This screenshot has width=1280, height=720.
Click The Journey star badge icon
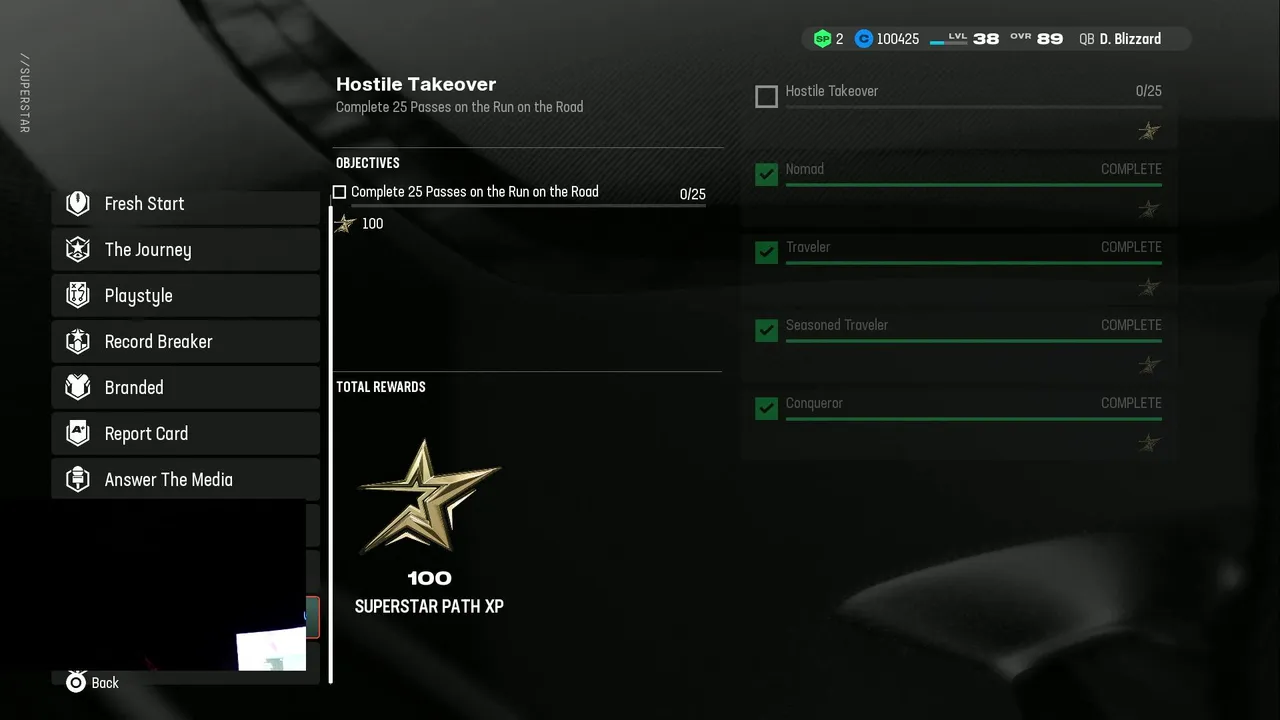coord(78,249)
